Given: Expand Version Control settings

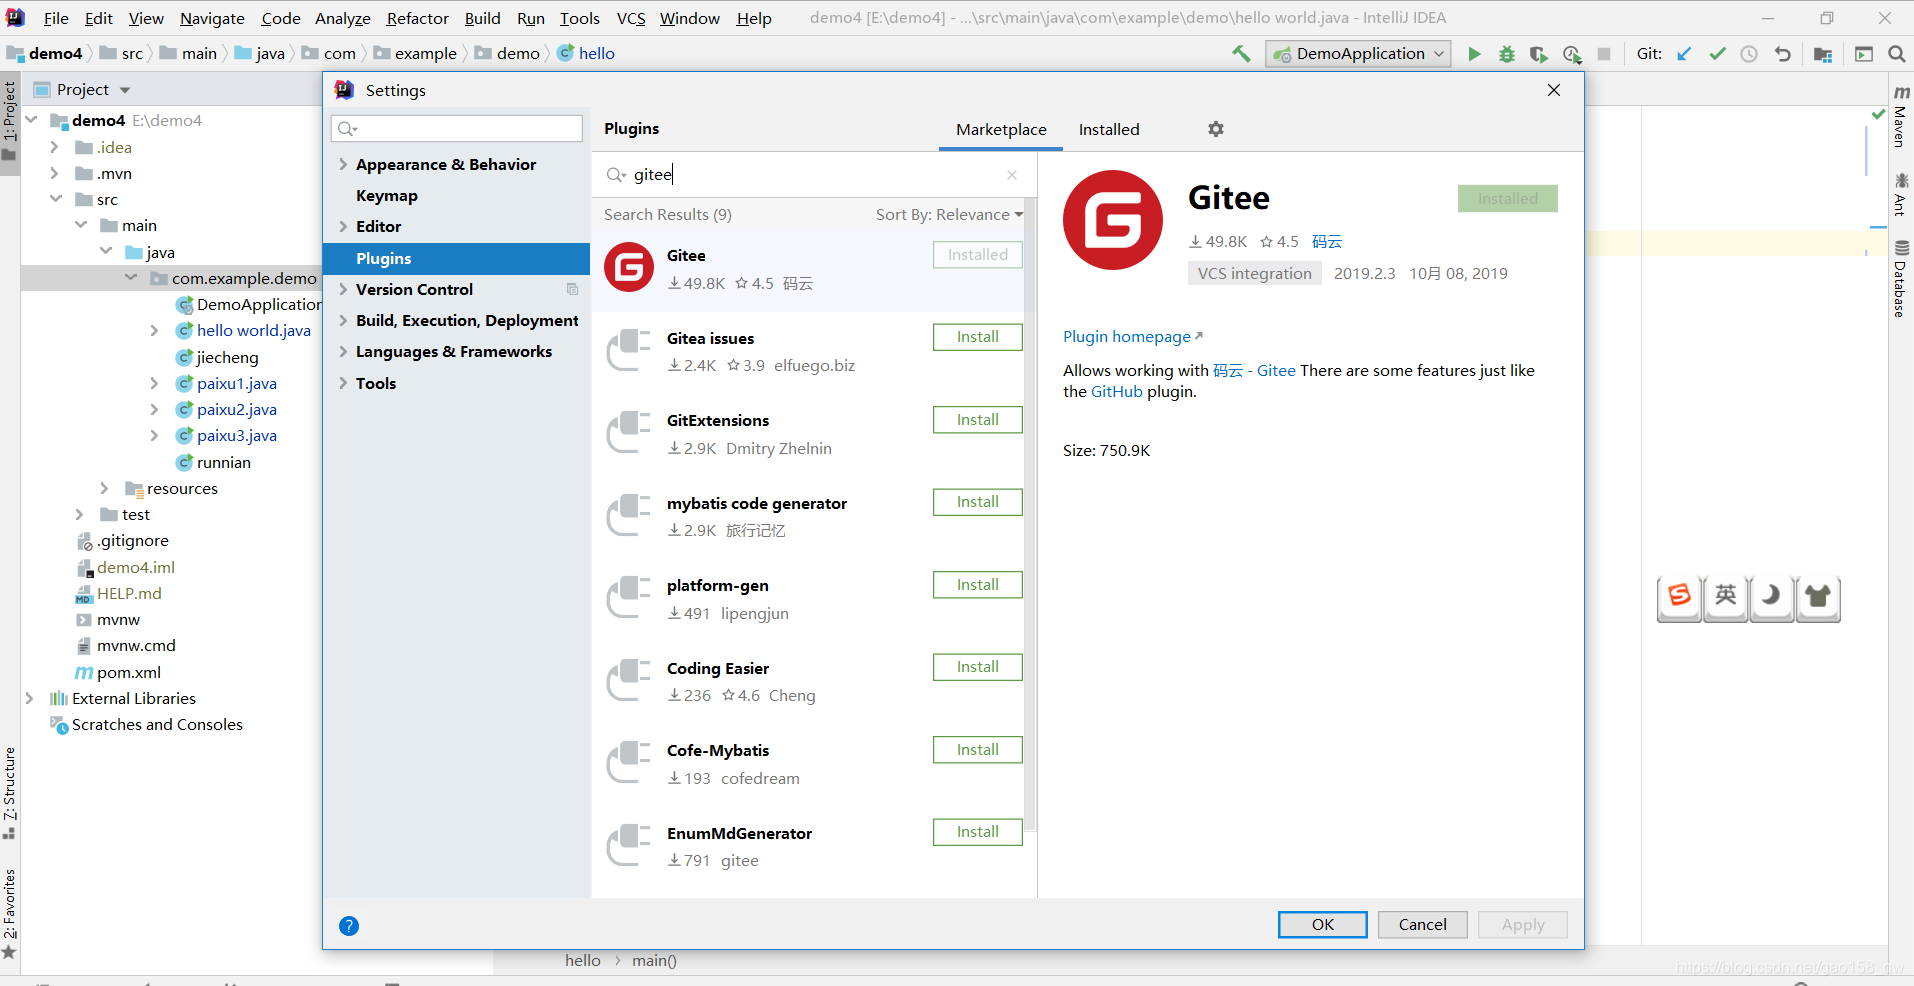Looking at the screenshot, I should point(343,289).
